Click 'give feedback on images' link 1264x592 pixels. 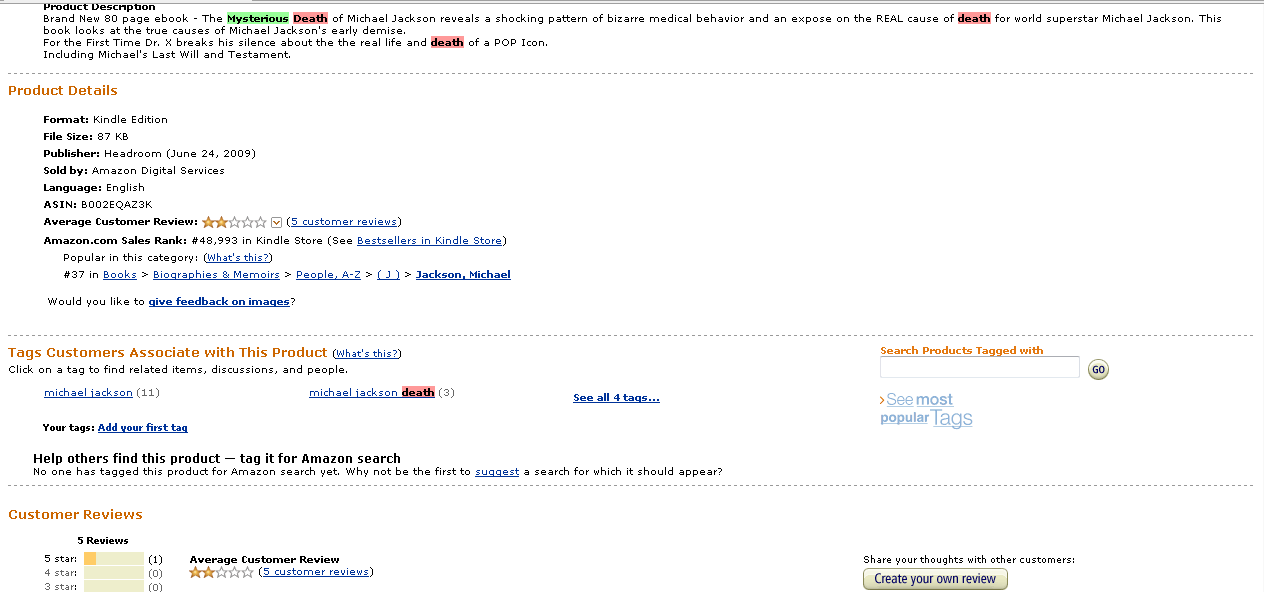(x=219, y=302)
